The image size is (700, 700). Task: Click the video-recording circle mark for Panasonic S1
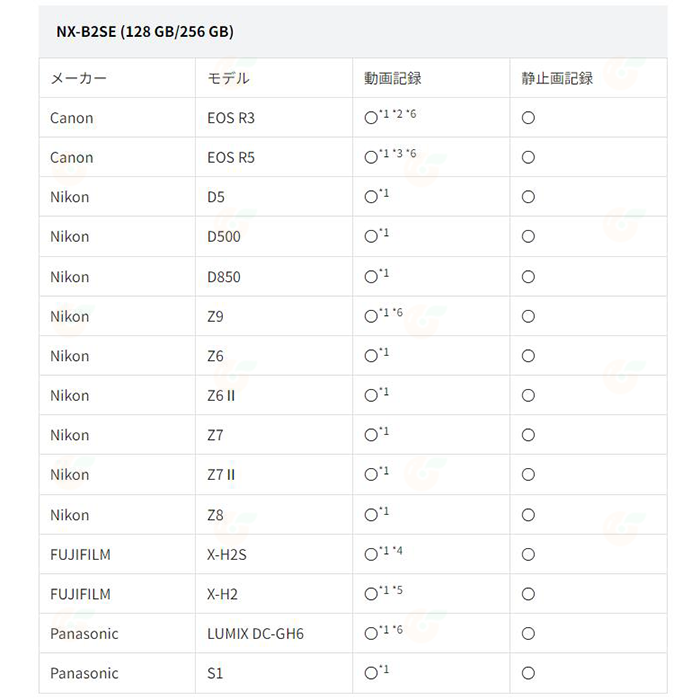[371, 674]
